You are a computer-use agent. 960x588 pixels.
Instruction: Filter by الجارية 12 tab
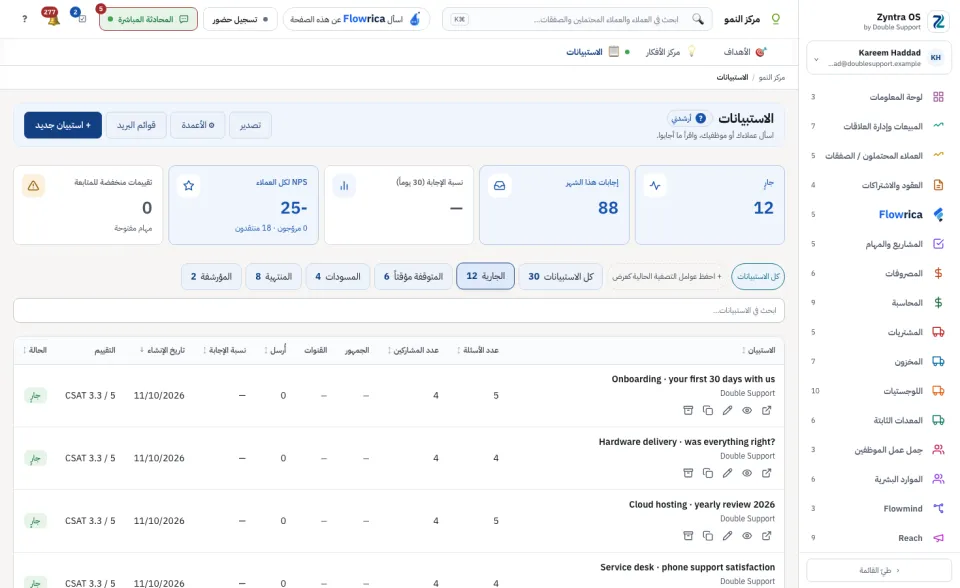[x=486, y=276]
